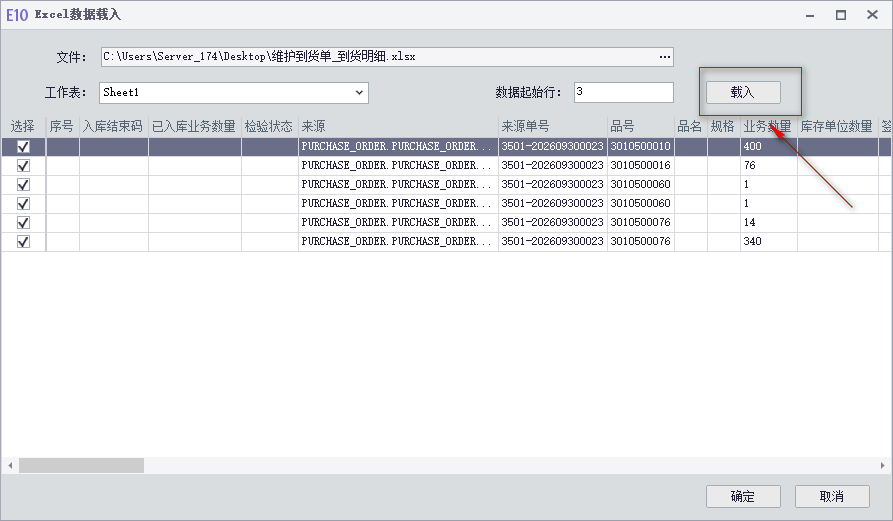The width and height of the screenshot is (893, 521).
Task: Click the horizontal scrollbar thumb
Action: click(x=81, y=466)
